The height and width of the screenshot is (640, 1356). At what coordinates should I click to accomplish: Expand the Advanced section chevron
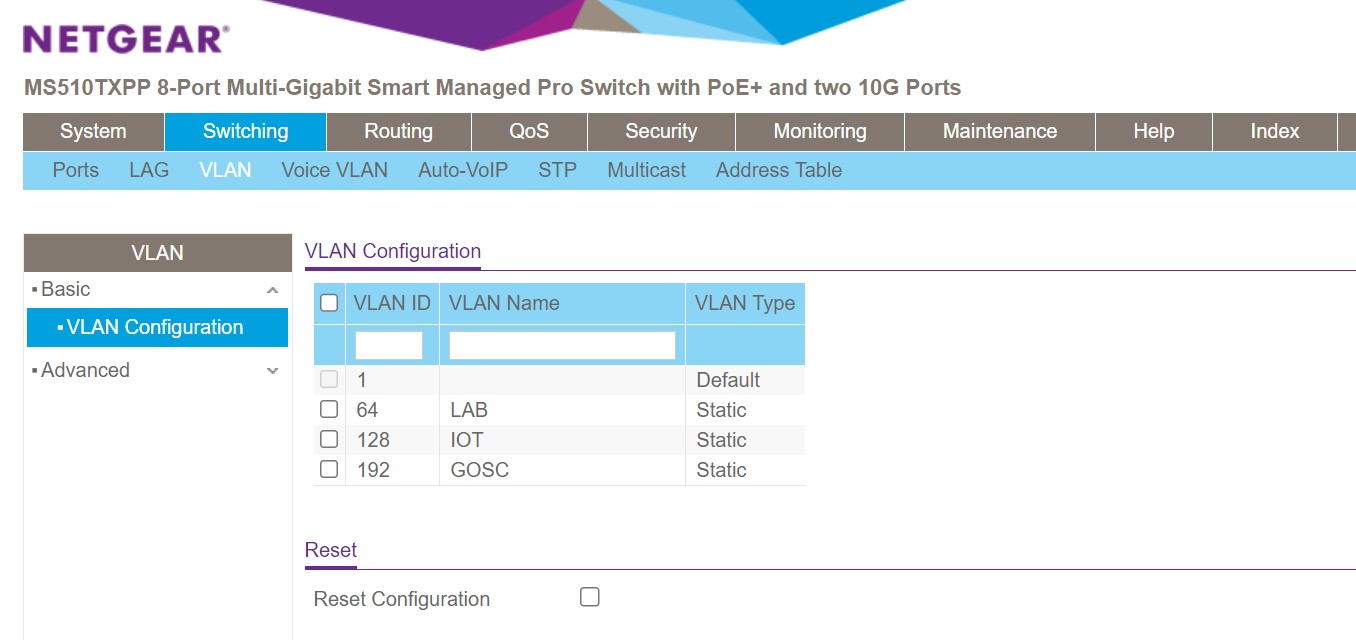(273, 371)
